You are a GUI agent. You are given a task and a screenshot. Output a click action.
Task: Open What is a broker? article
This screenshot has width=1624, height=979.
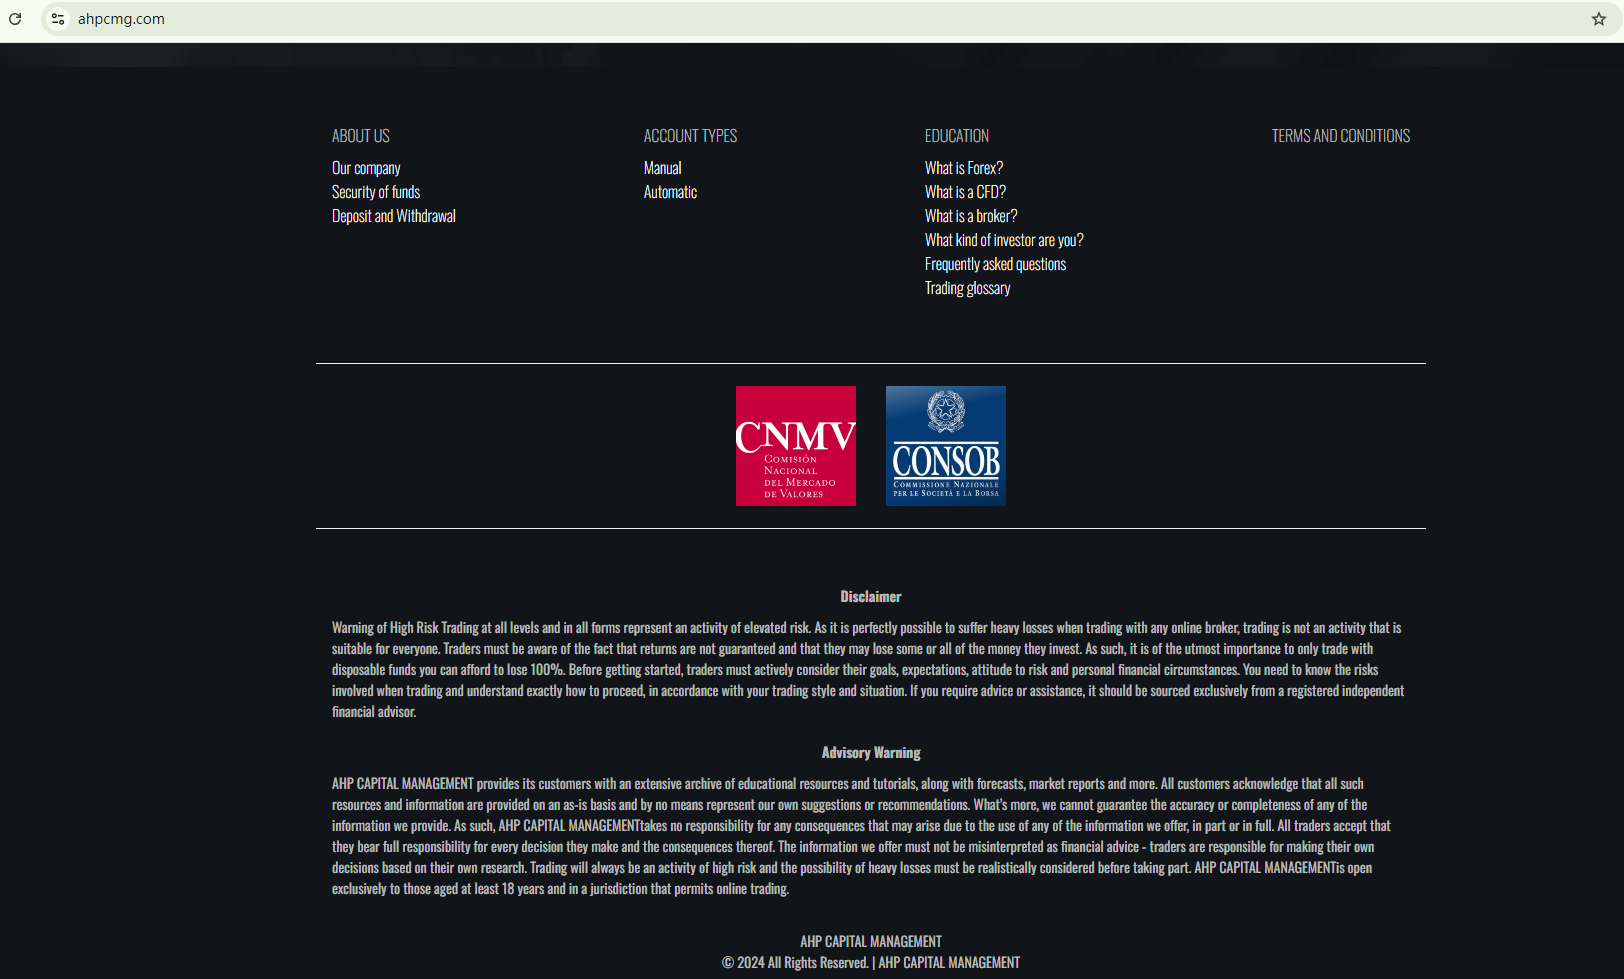pyautogui.click(x=971, y=216)
